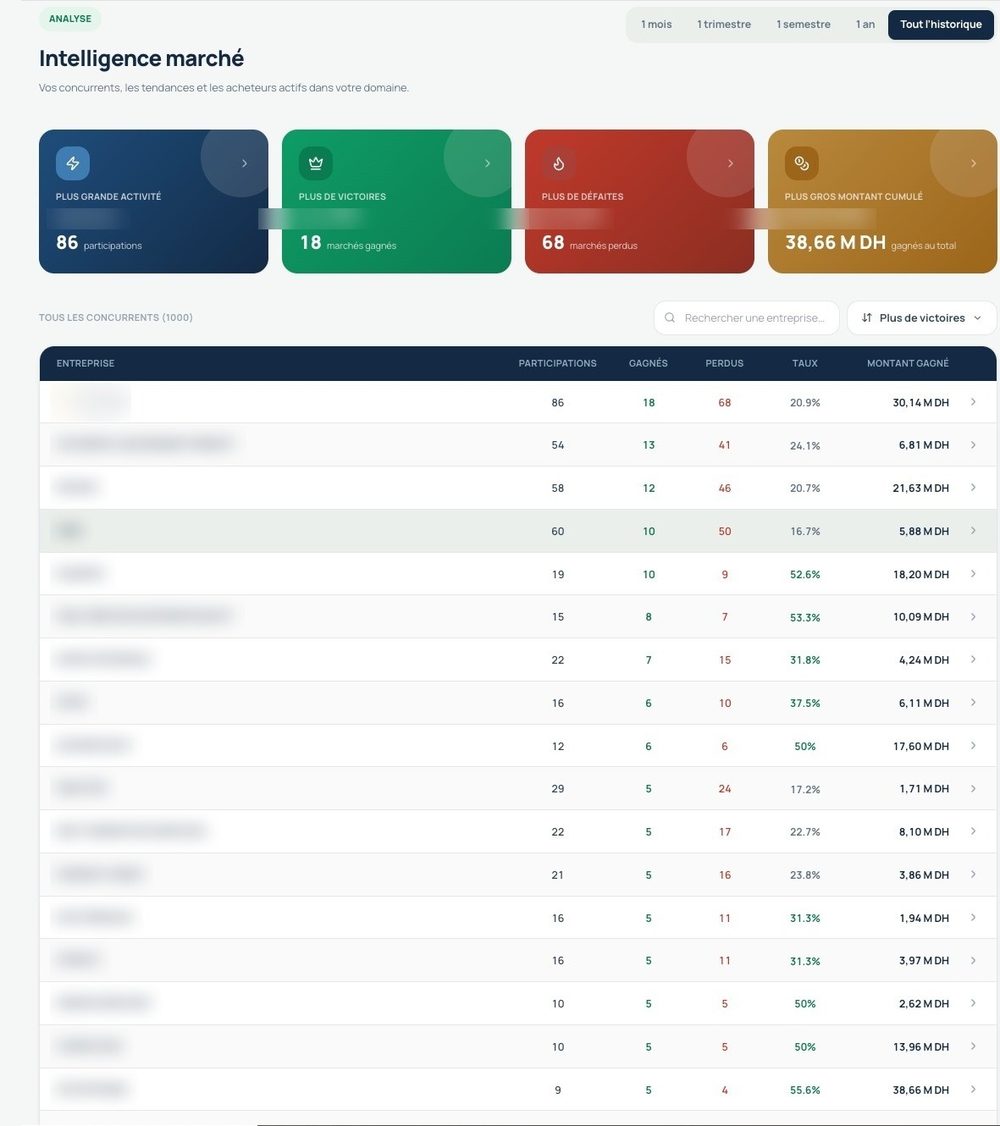The width and height of the screenshot is (1000, 1126).
Task: Click the Montant gagné column header
Action: (x=908, y=363)
